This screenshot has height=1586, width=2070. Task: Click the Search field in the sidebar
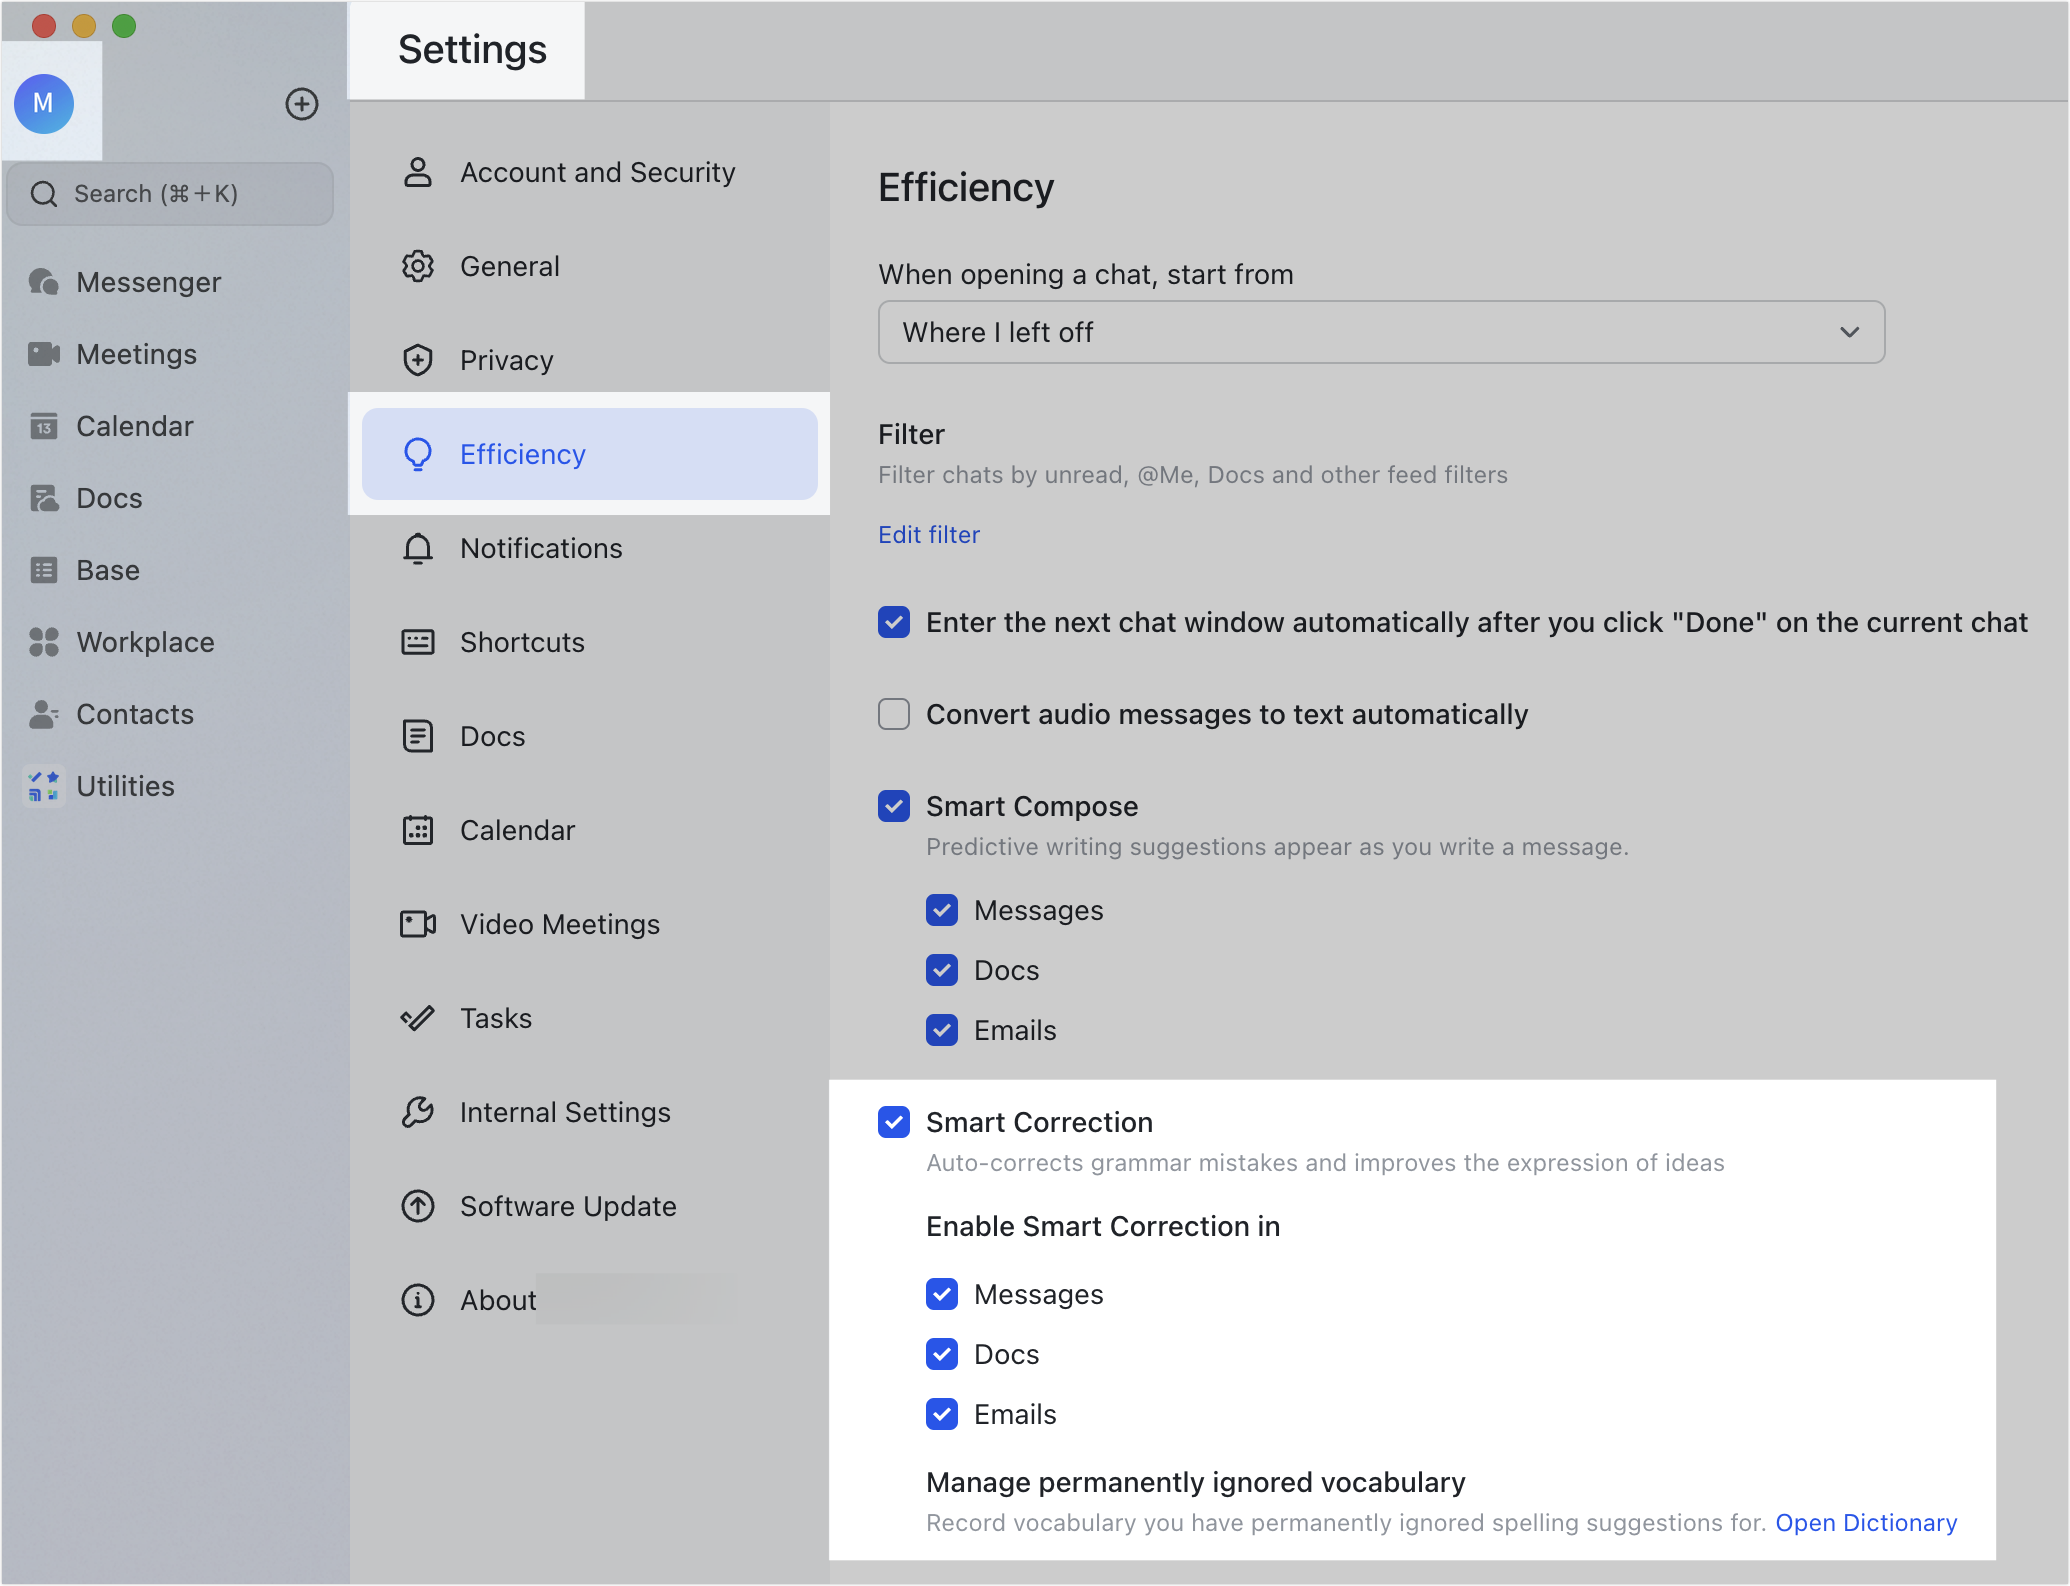(x=170, y=194)
